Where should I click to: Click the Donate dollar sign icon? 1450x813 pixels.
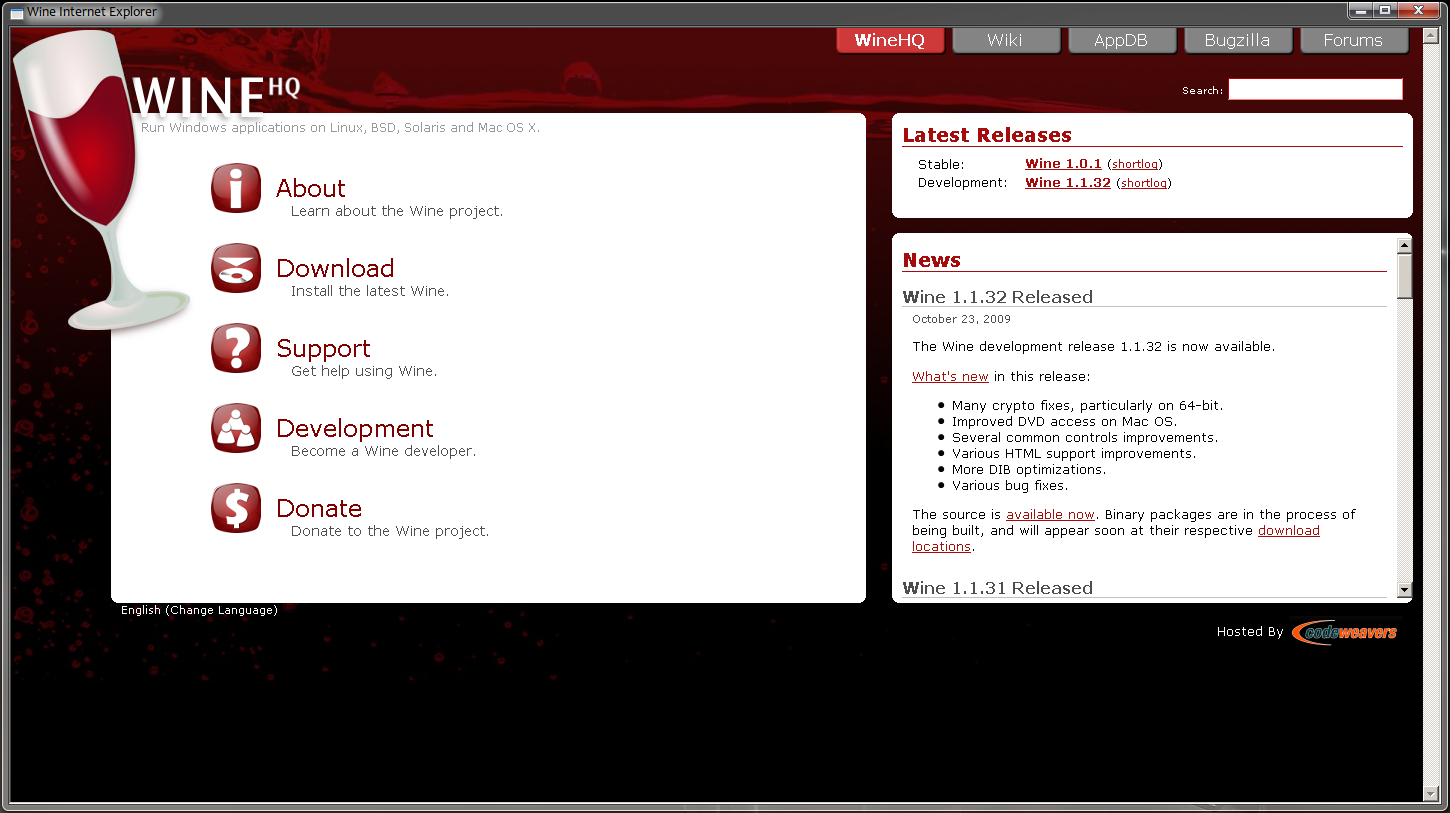[x=236, y=508]
